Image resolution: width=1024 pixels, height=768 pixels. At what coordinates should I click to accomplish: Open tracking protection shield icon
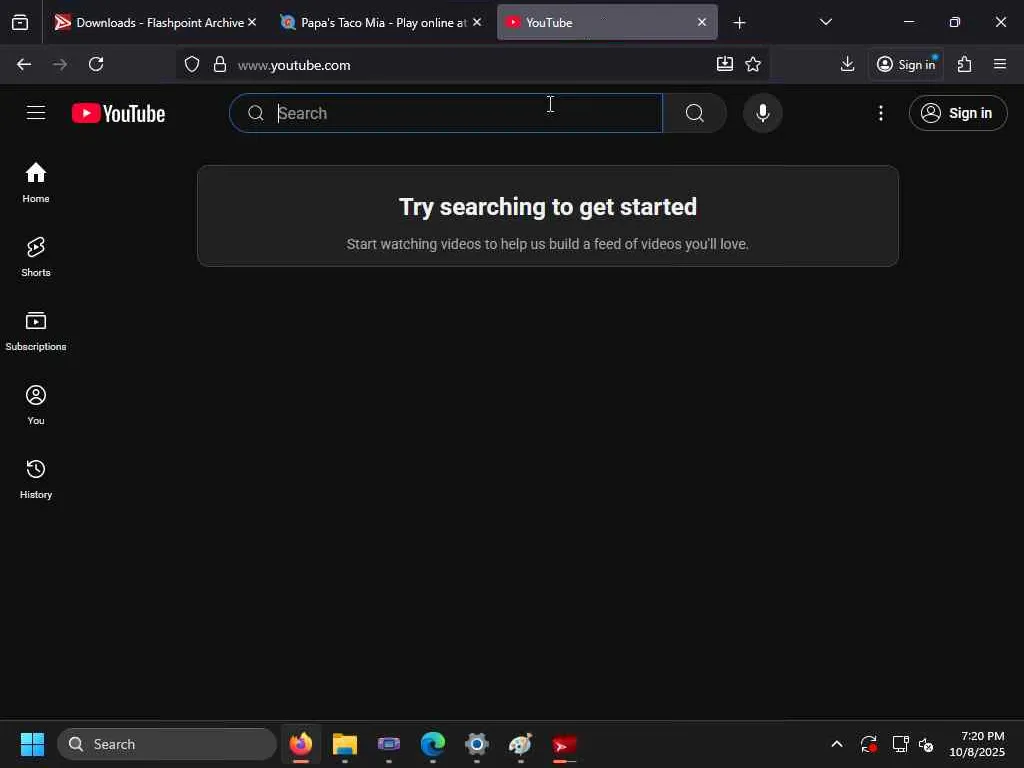click(x=191, y=64)
